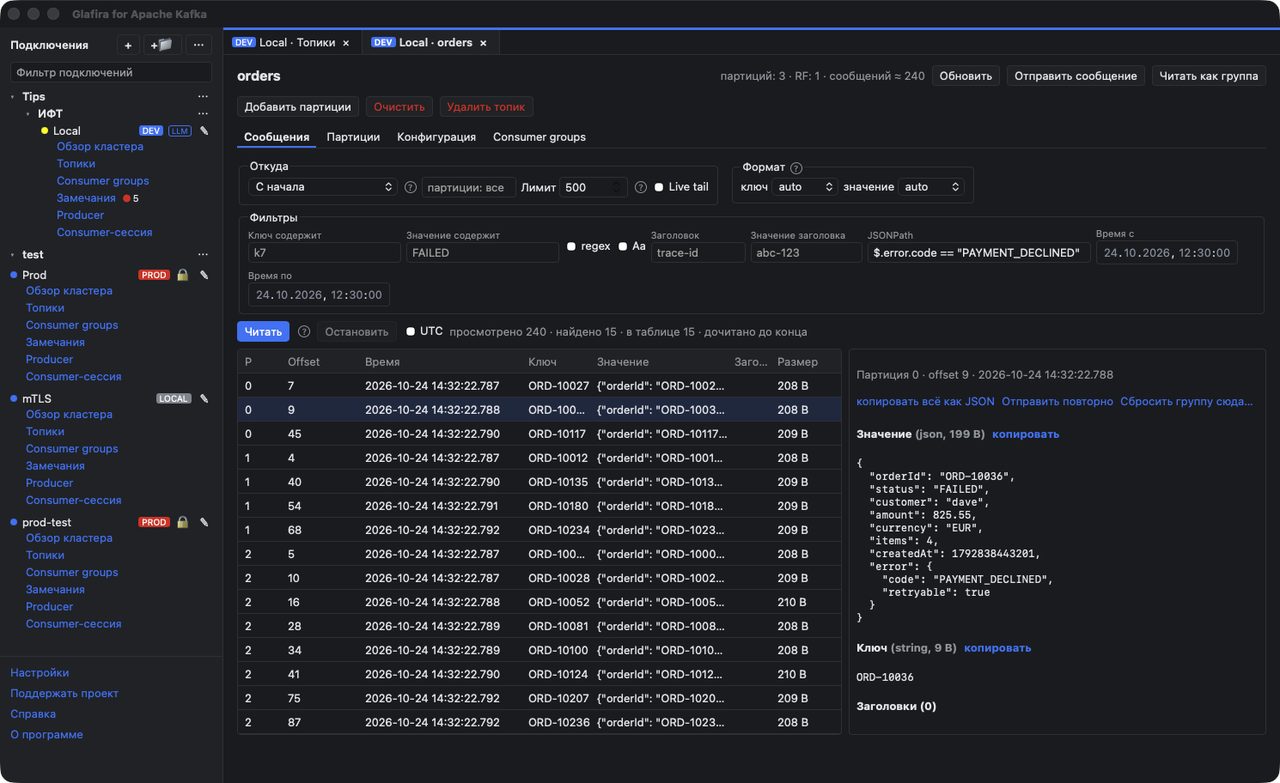Close the Local · orders tab

coord(483,43)
